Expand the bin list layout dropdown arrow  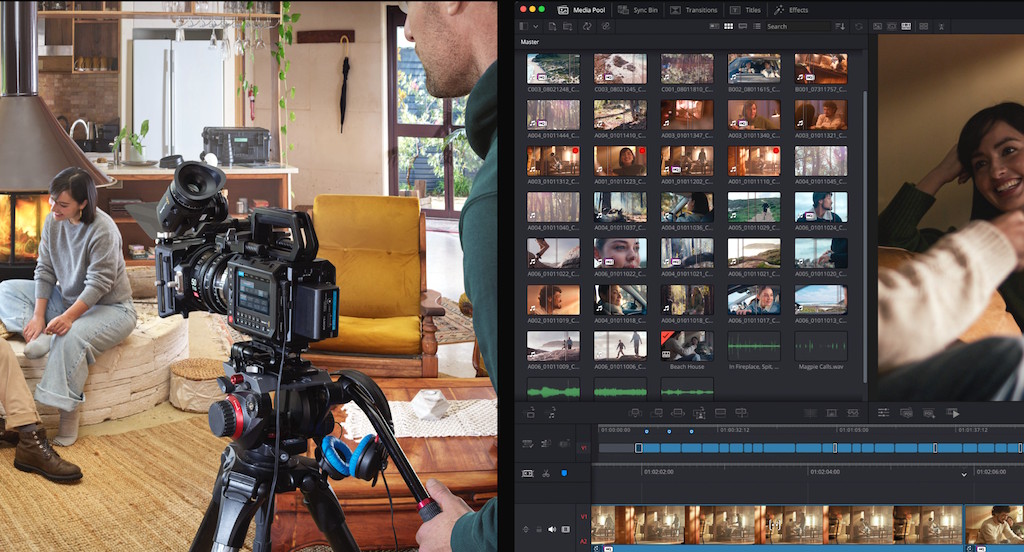(536, 26)
